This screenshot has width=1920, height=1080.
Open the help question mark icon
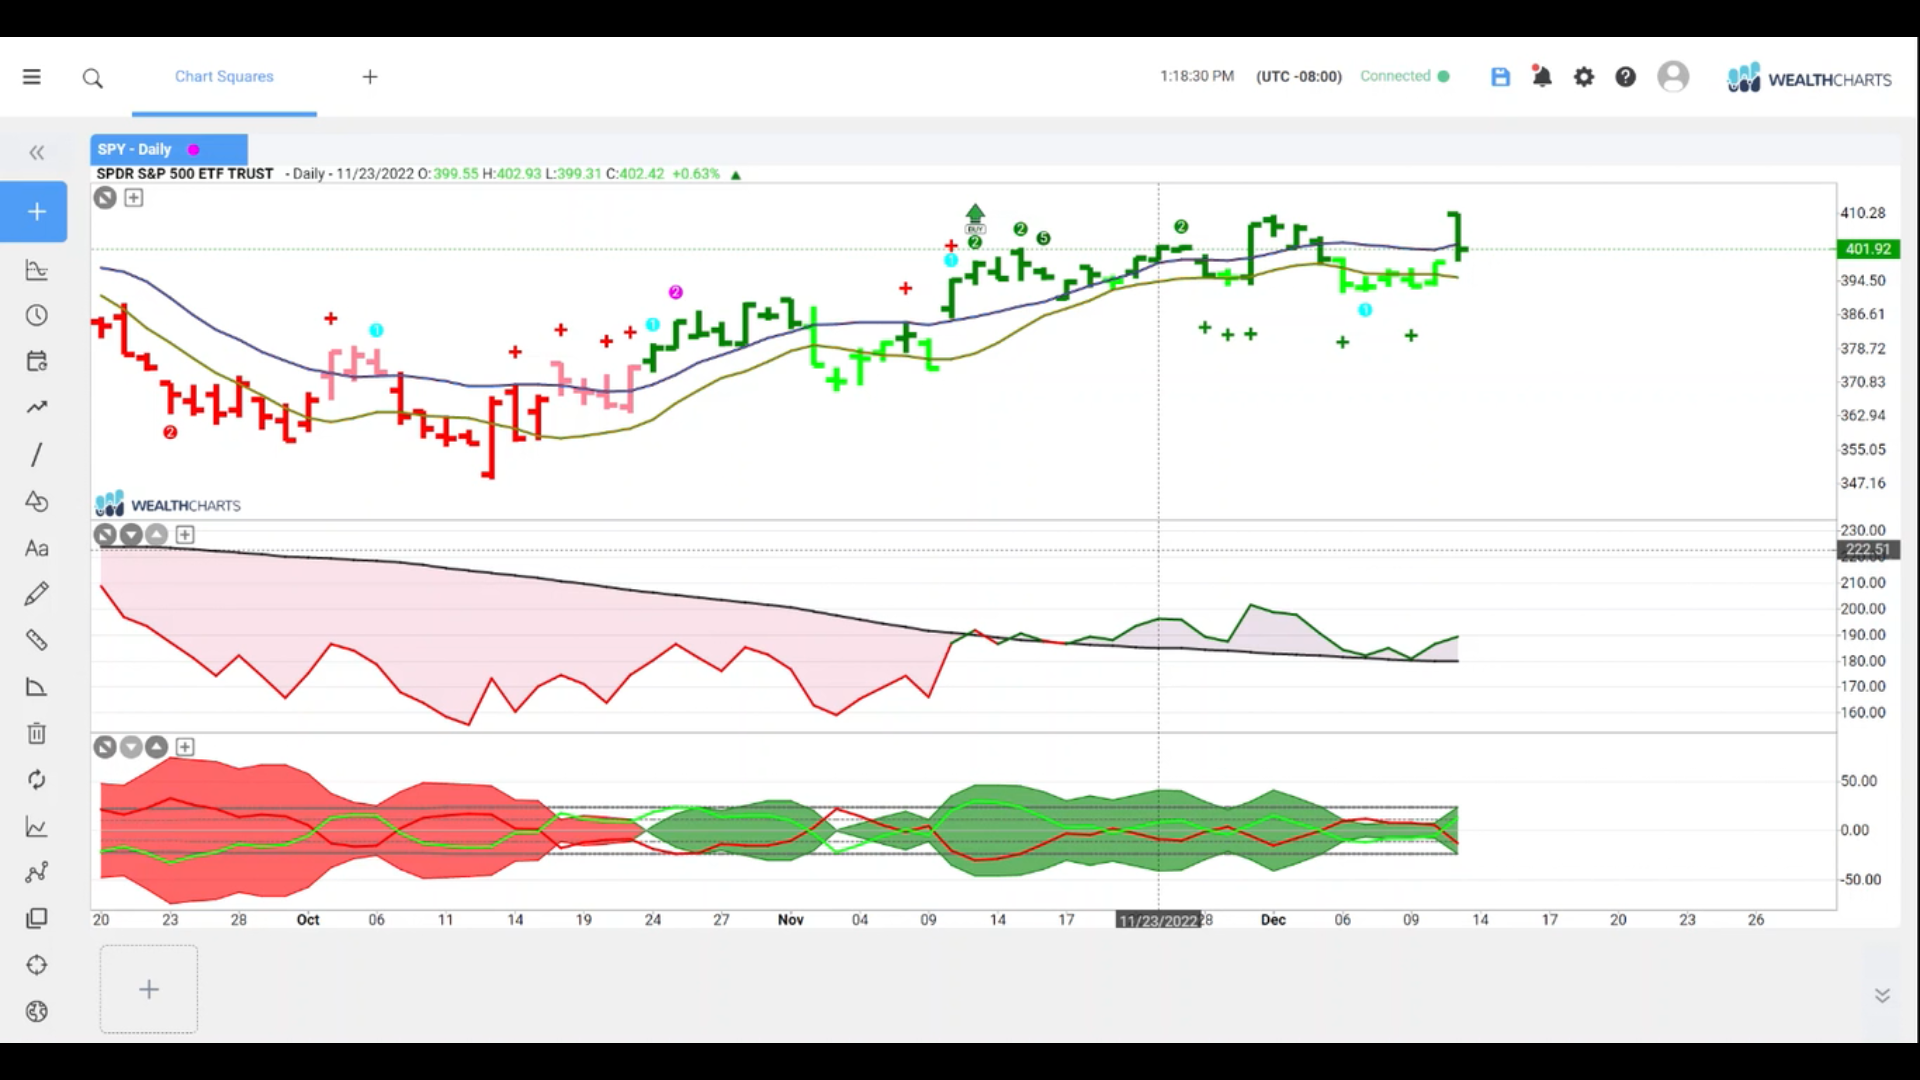click(1626, 77)
